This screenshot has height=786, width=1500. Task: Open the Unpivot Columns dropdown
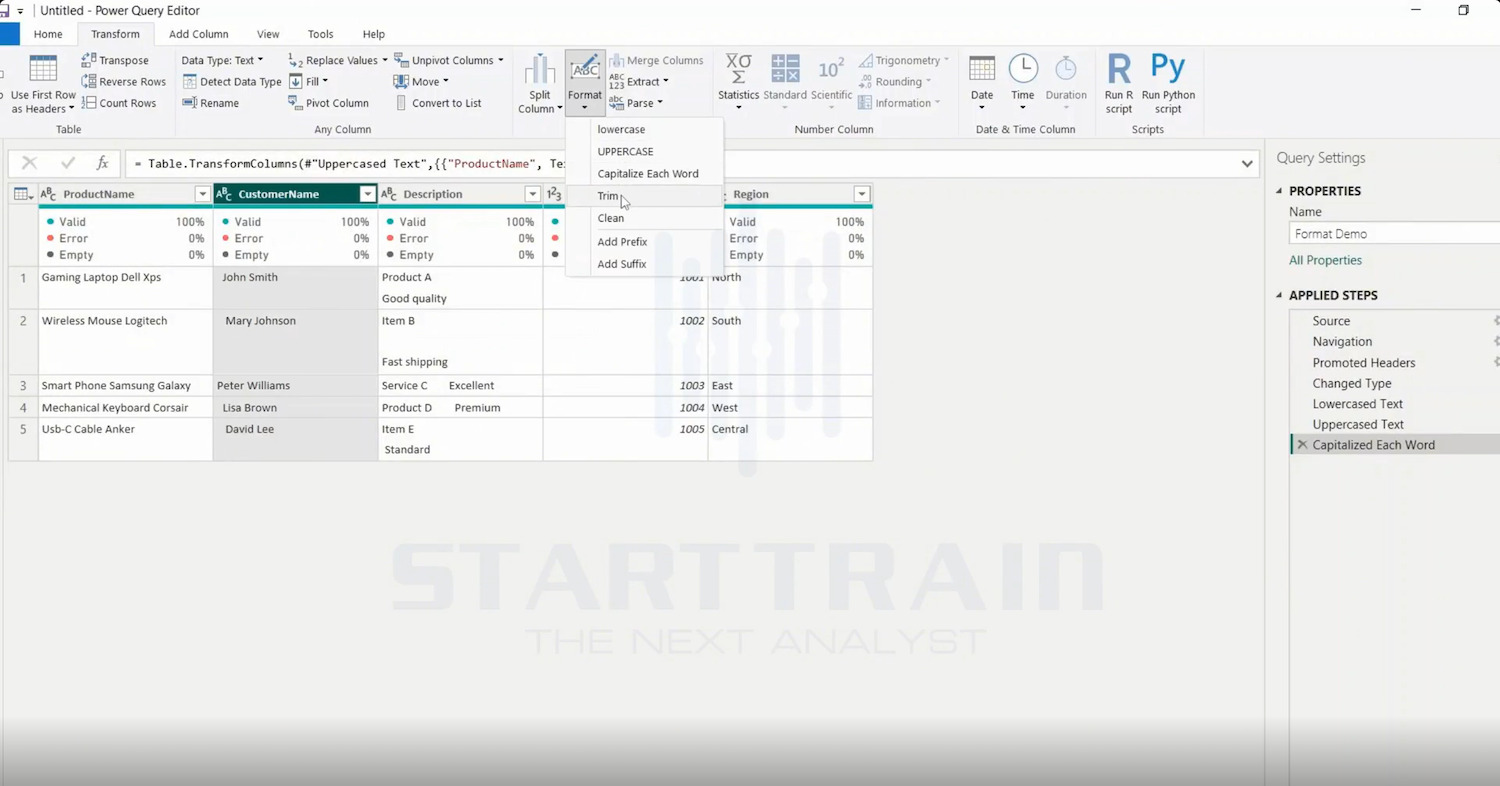pyautogui.click(x=449, y=60)
